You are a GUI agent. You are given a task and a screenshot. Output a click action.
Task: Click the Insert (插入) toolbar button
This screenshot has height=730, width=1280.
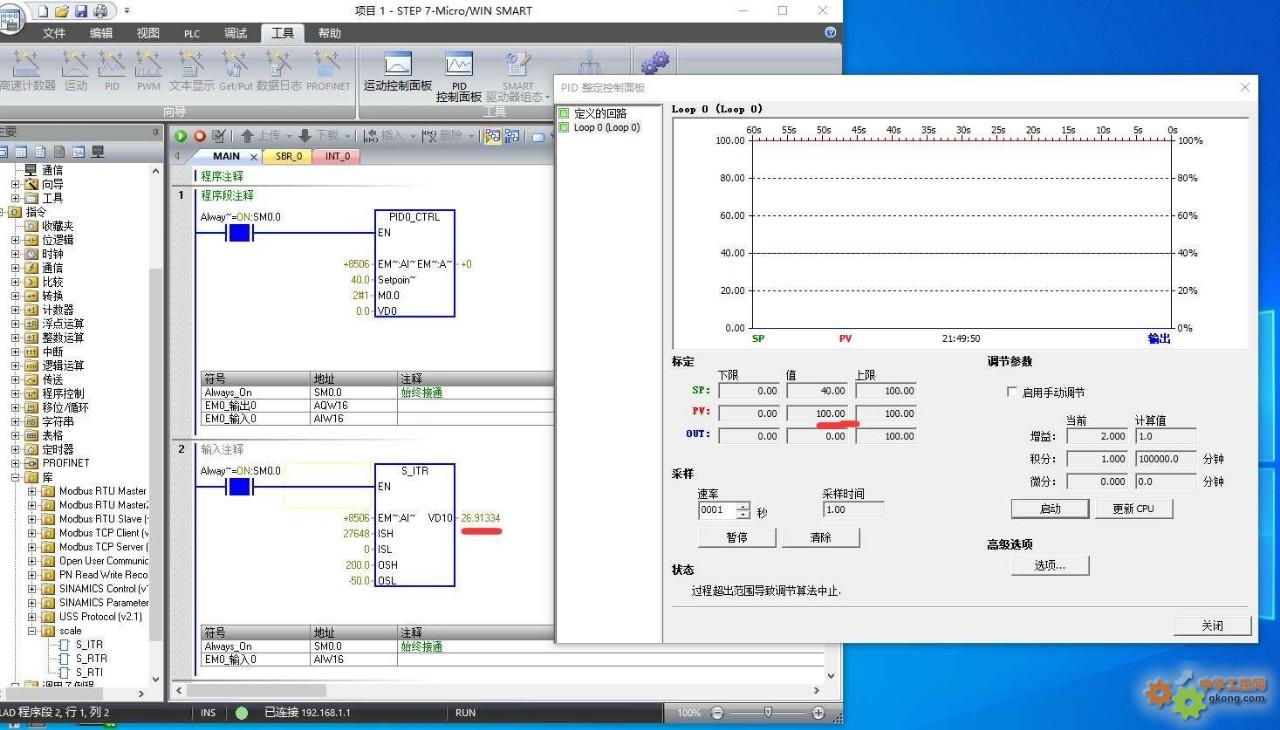pyautogui.click(x=385, y=136)
